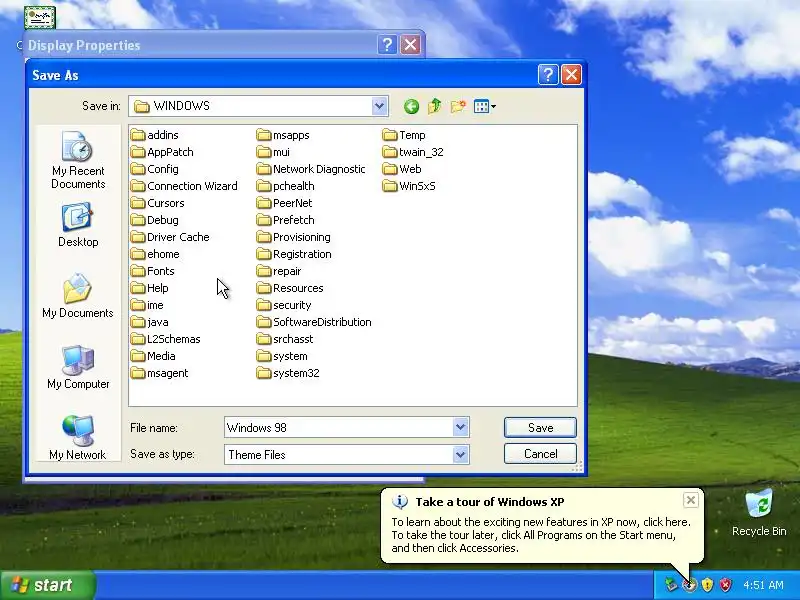Select the Registration folder
The image size is (800, 600).
pyautogui.click(x=294, y=254)
